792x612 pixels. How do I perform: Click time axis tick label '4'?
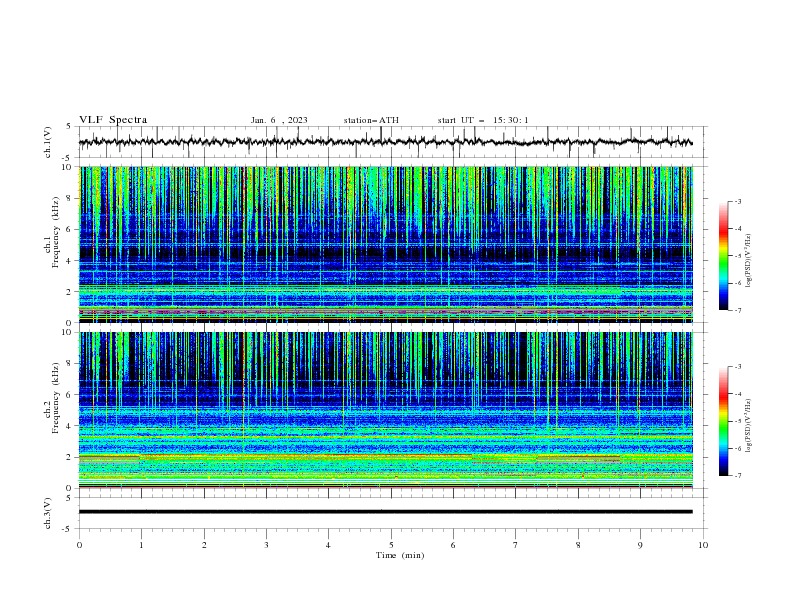[328, 545]
